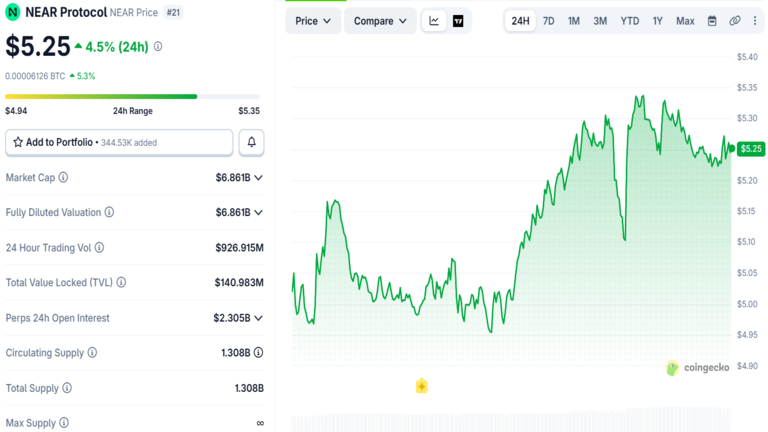768x432 pixels.
Task: Click the 0.00006126 BTC price text
Action: 35,76
